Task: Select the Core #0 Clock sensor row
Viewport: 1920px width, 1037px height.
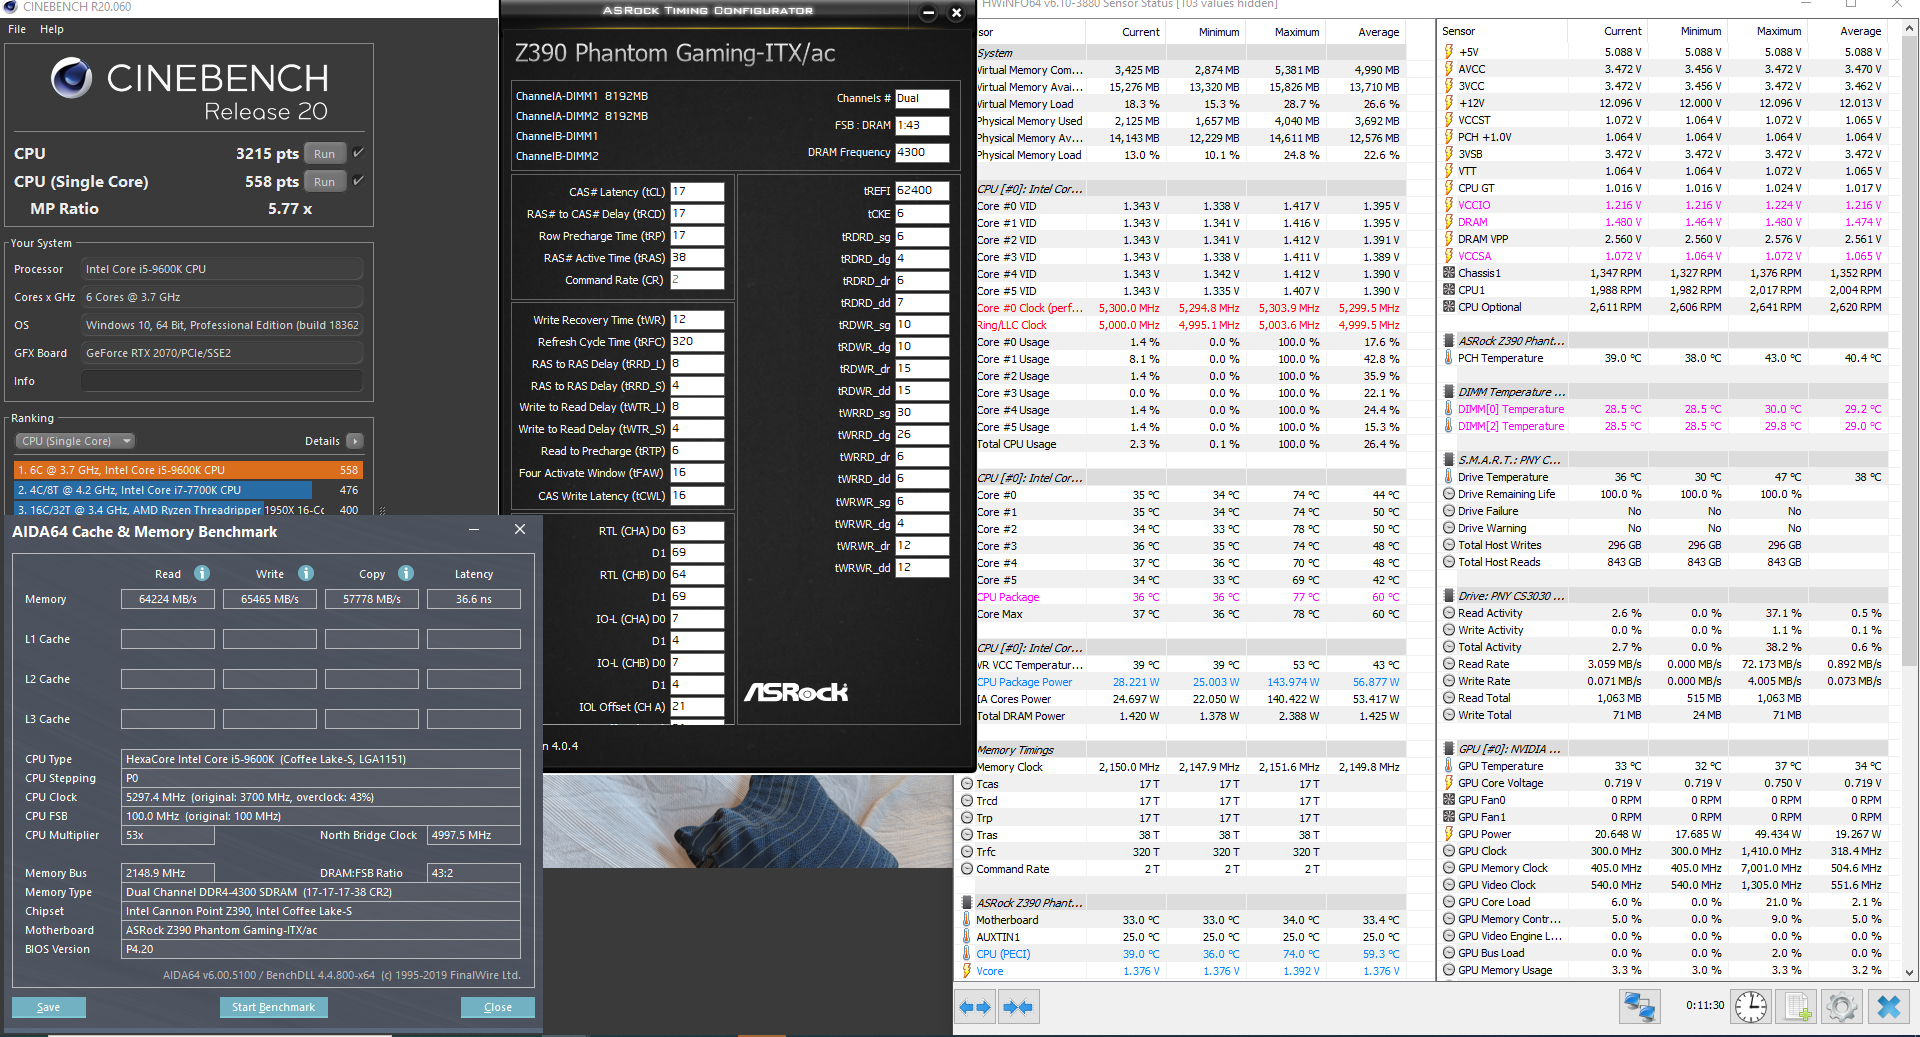Action: pyautogui.click(x=1190, y=308)
